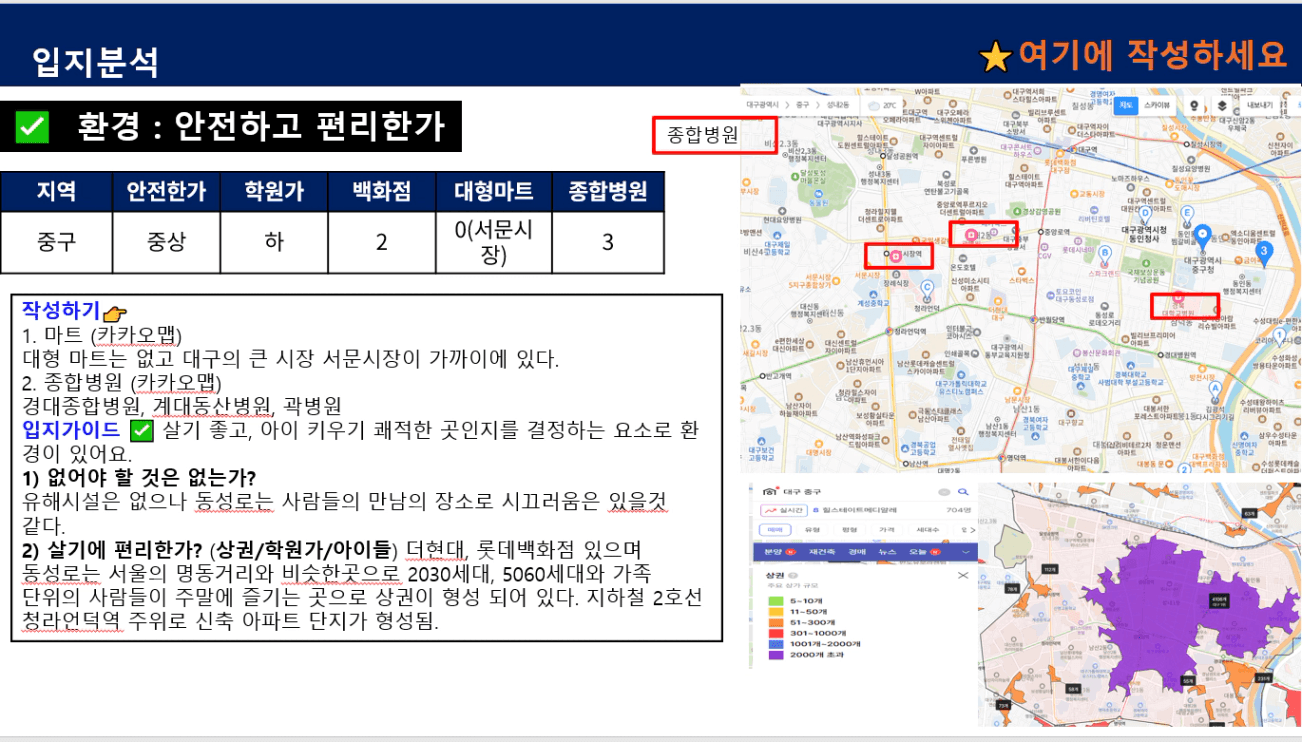Image resolution: width=1302 pixels, height=742 pixels.
Task: Click the 입지분석 slide title
Action: 95,62
